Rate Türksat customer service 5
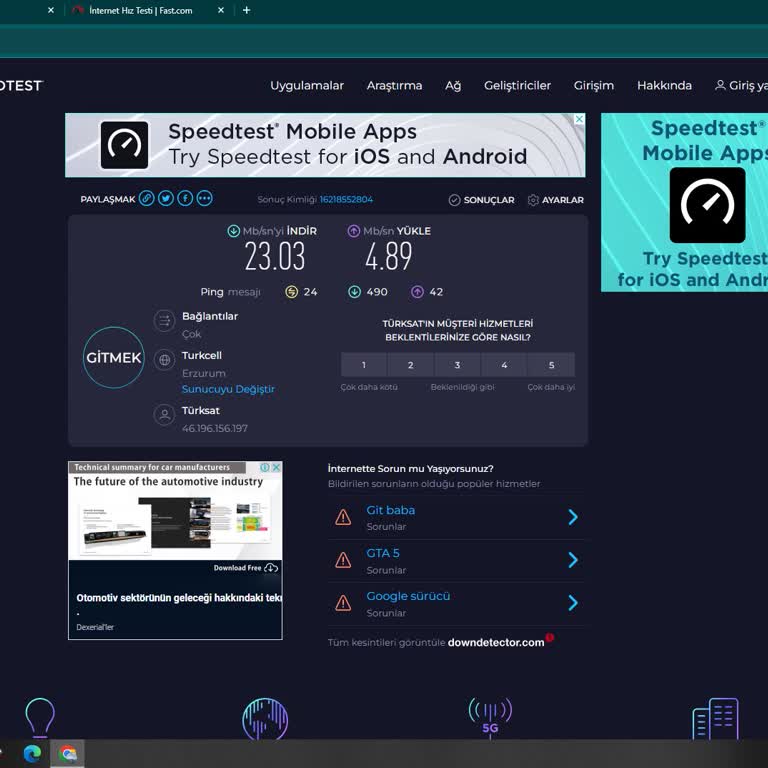This screenshot has height=768, width=768. pos(552,365)
